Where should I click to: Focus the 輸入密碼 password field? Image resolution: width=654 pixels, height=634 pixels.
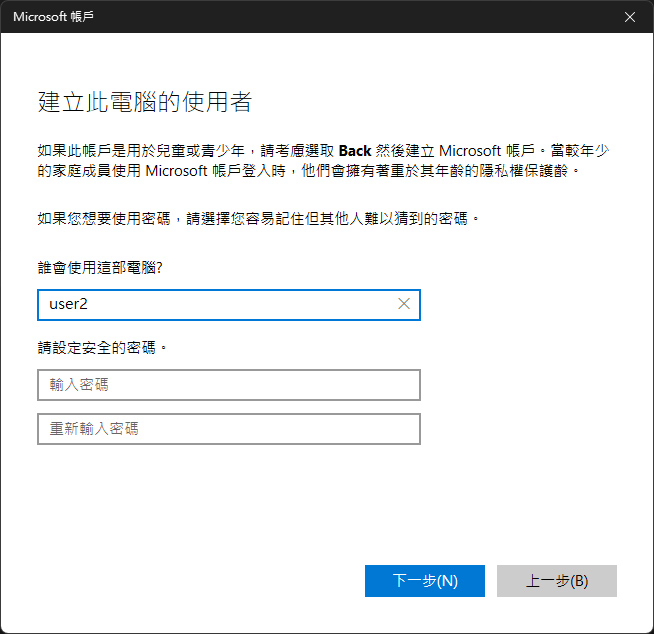click(x=229, y=385)
